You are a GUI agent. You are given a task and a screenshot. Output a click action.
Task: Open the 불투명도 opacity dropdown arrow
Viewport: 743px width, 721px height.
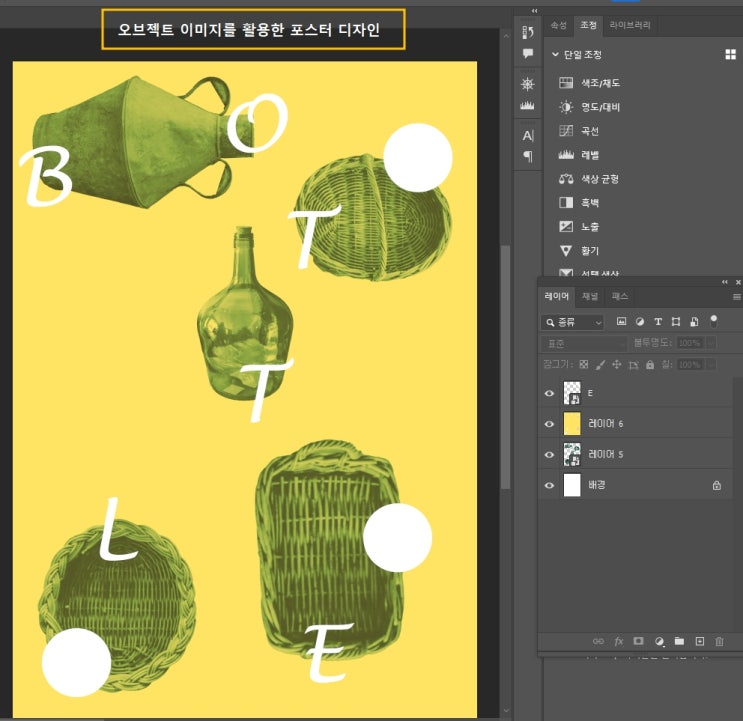click(x=711, y=343)
